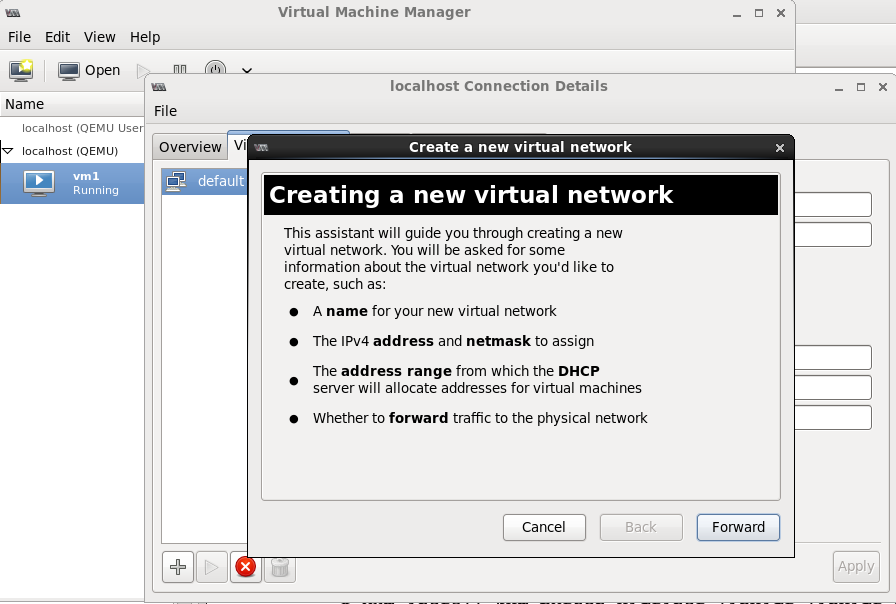This screenshot has width=896, height=604.
Task: Click the red stop network icon
Action: [246, 567]
